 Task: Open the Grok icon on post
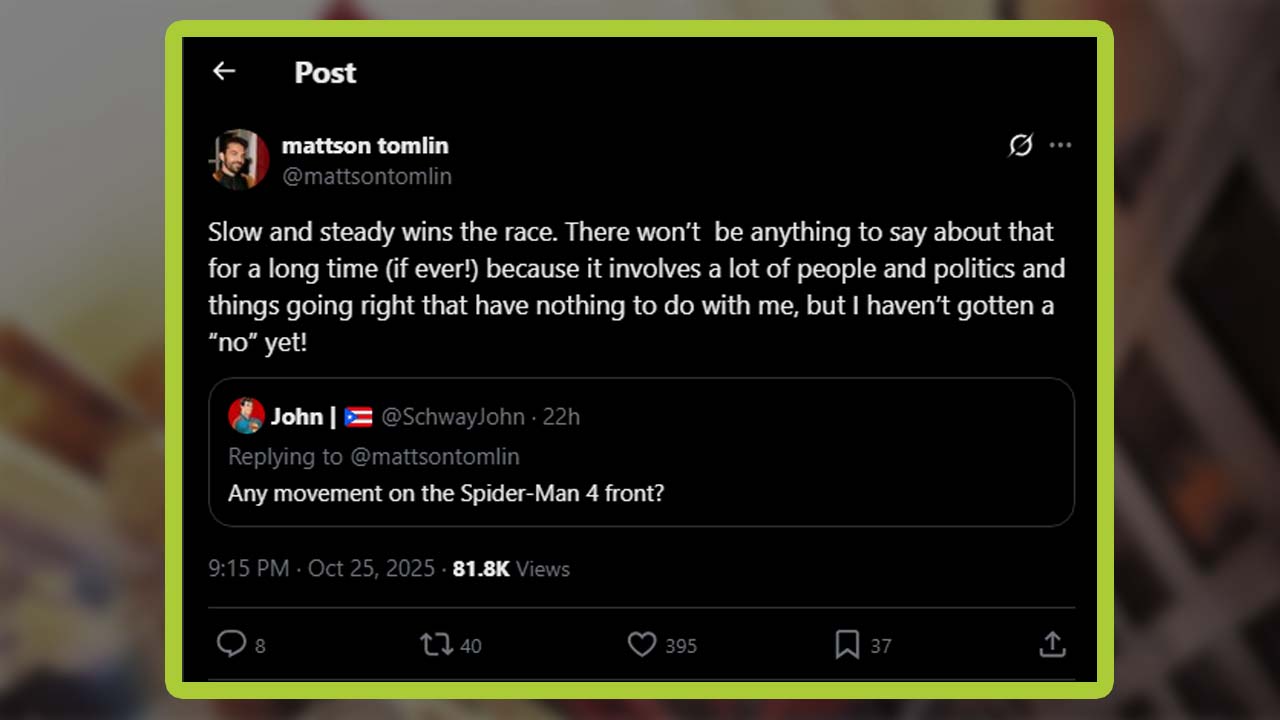click(1020, 146)
